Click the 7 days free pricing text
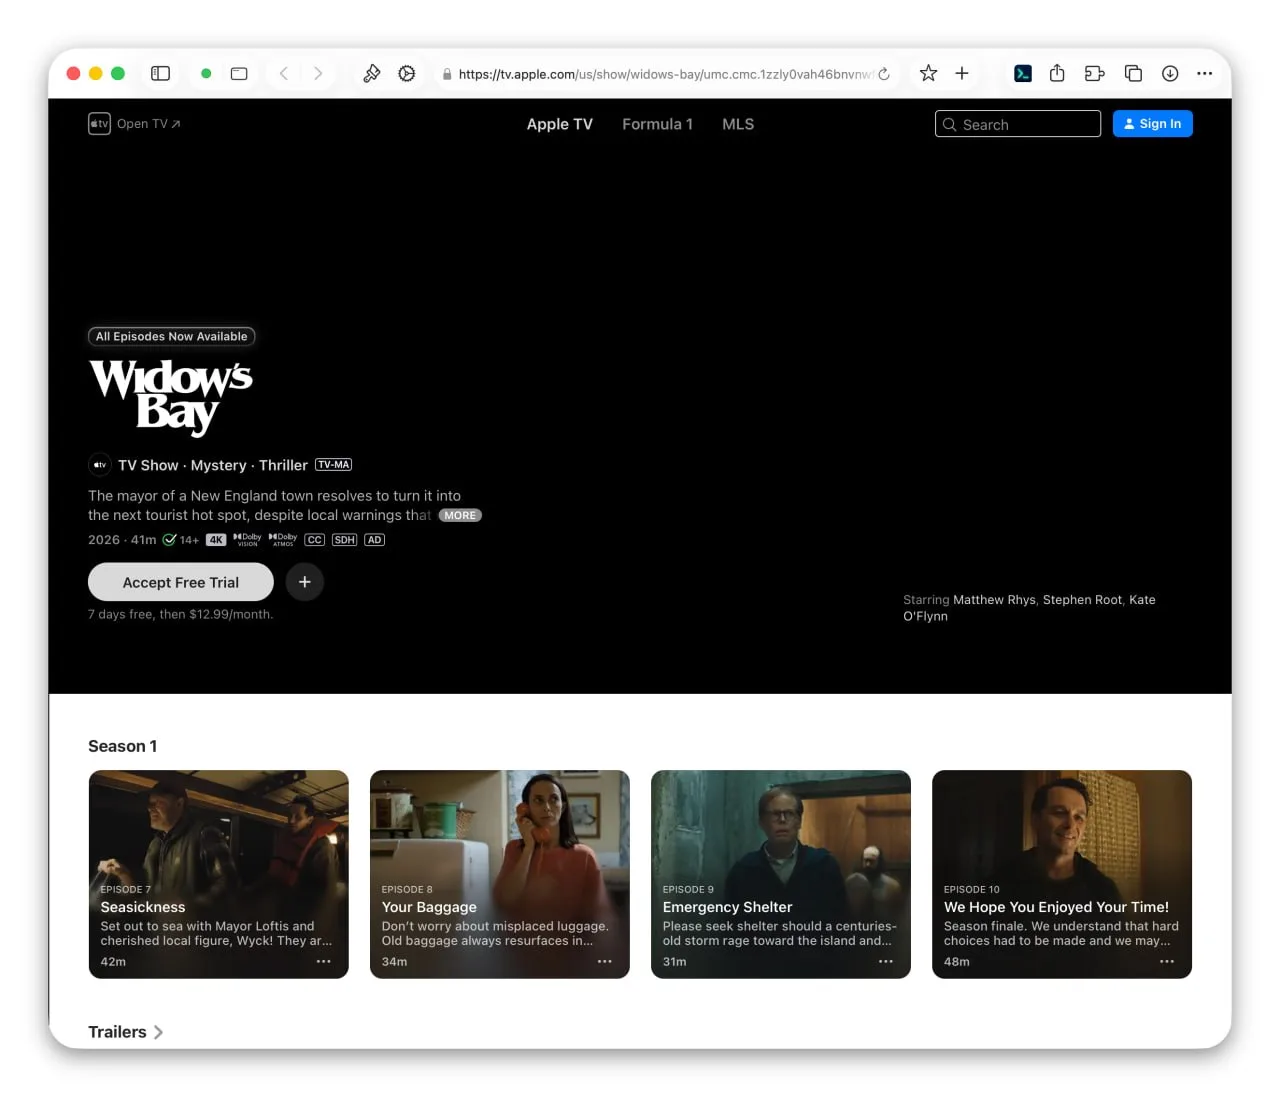 180,614
